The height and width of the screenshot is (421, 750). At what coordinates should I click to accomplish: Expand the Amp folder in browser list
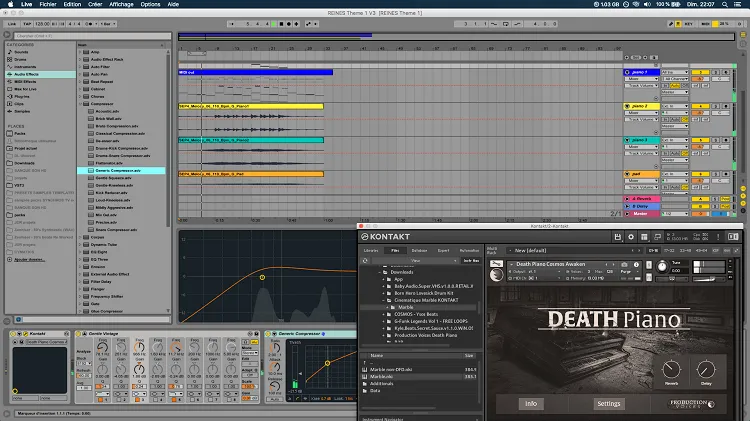point(80,52)
